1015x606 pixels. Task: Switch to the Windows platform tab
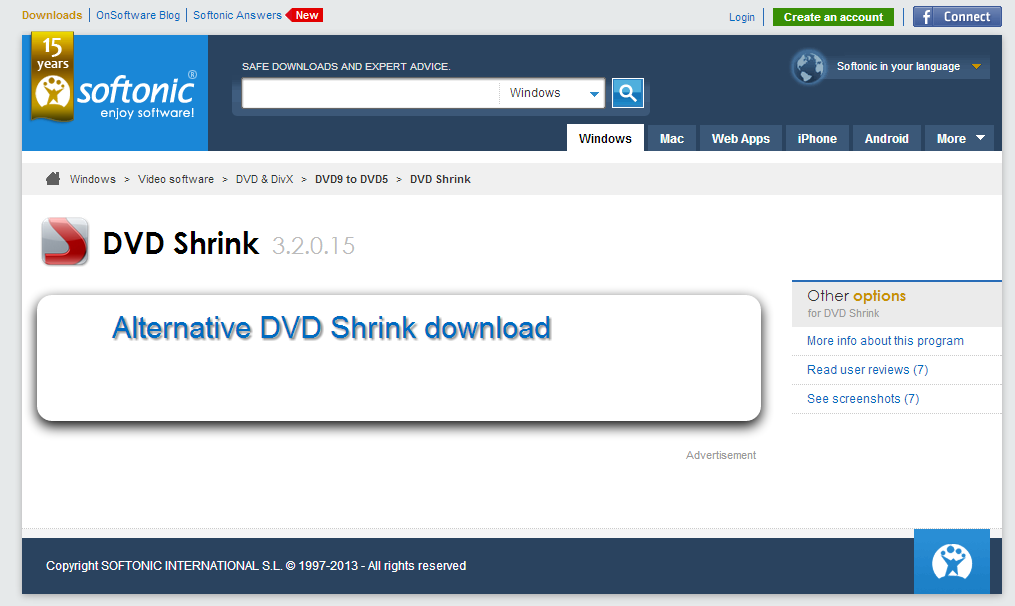coord(605,139)
